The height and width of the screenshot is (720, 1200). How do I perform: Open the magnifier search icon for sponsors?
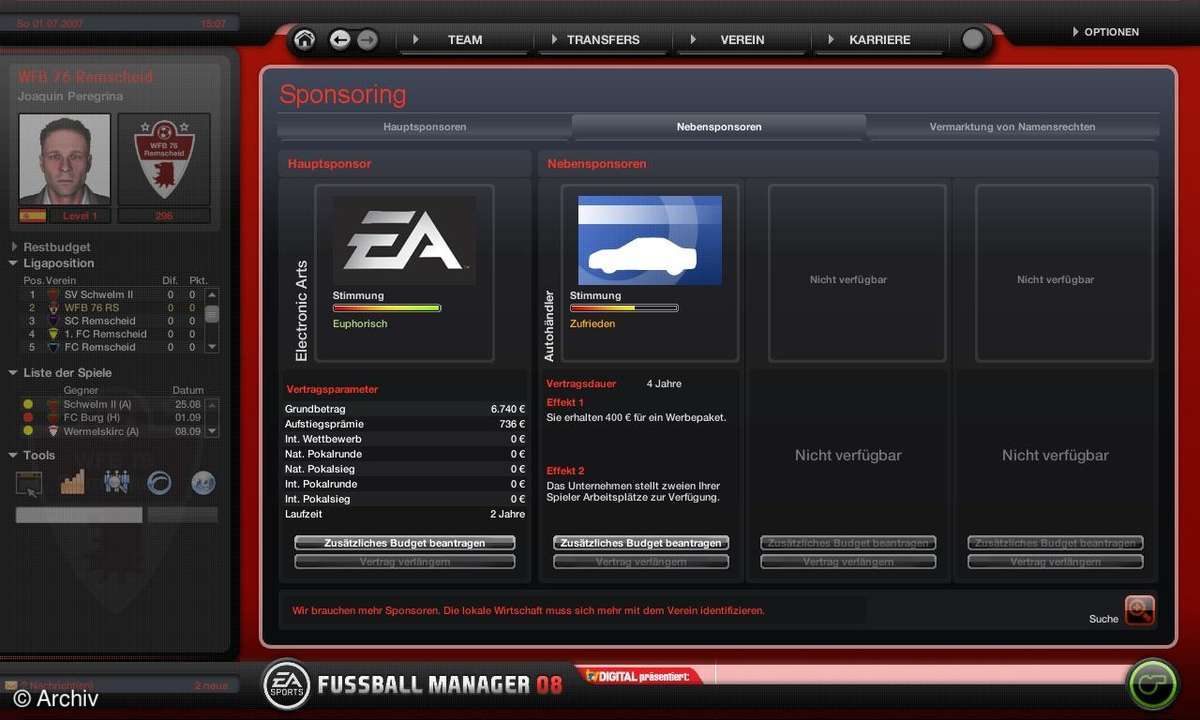(x=1139, y=610)
